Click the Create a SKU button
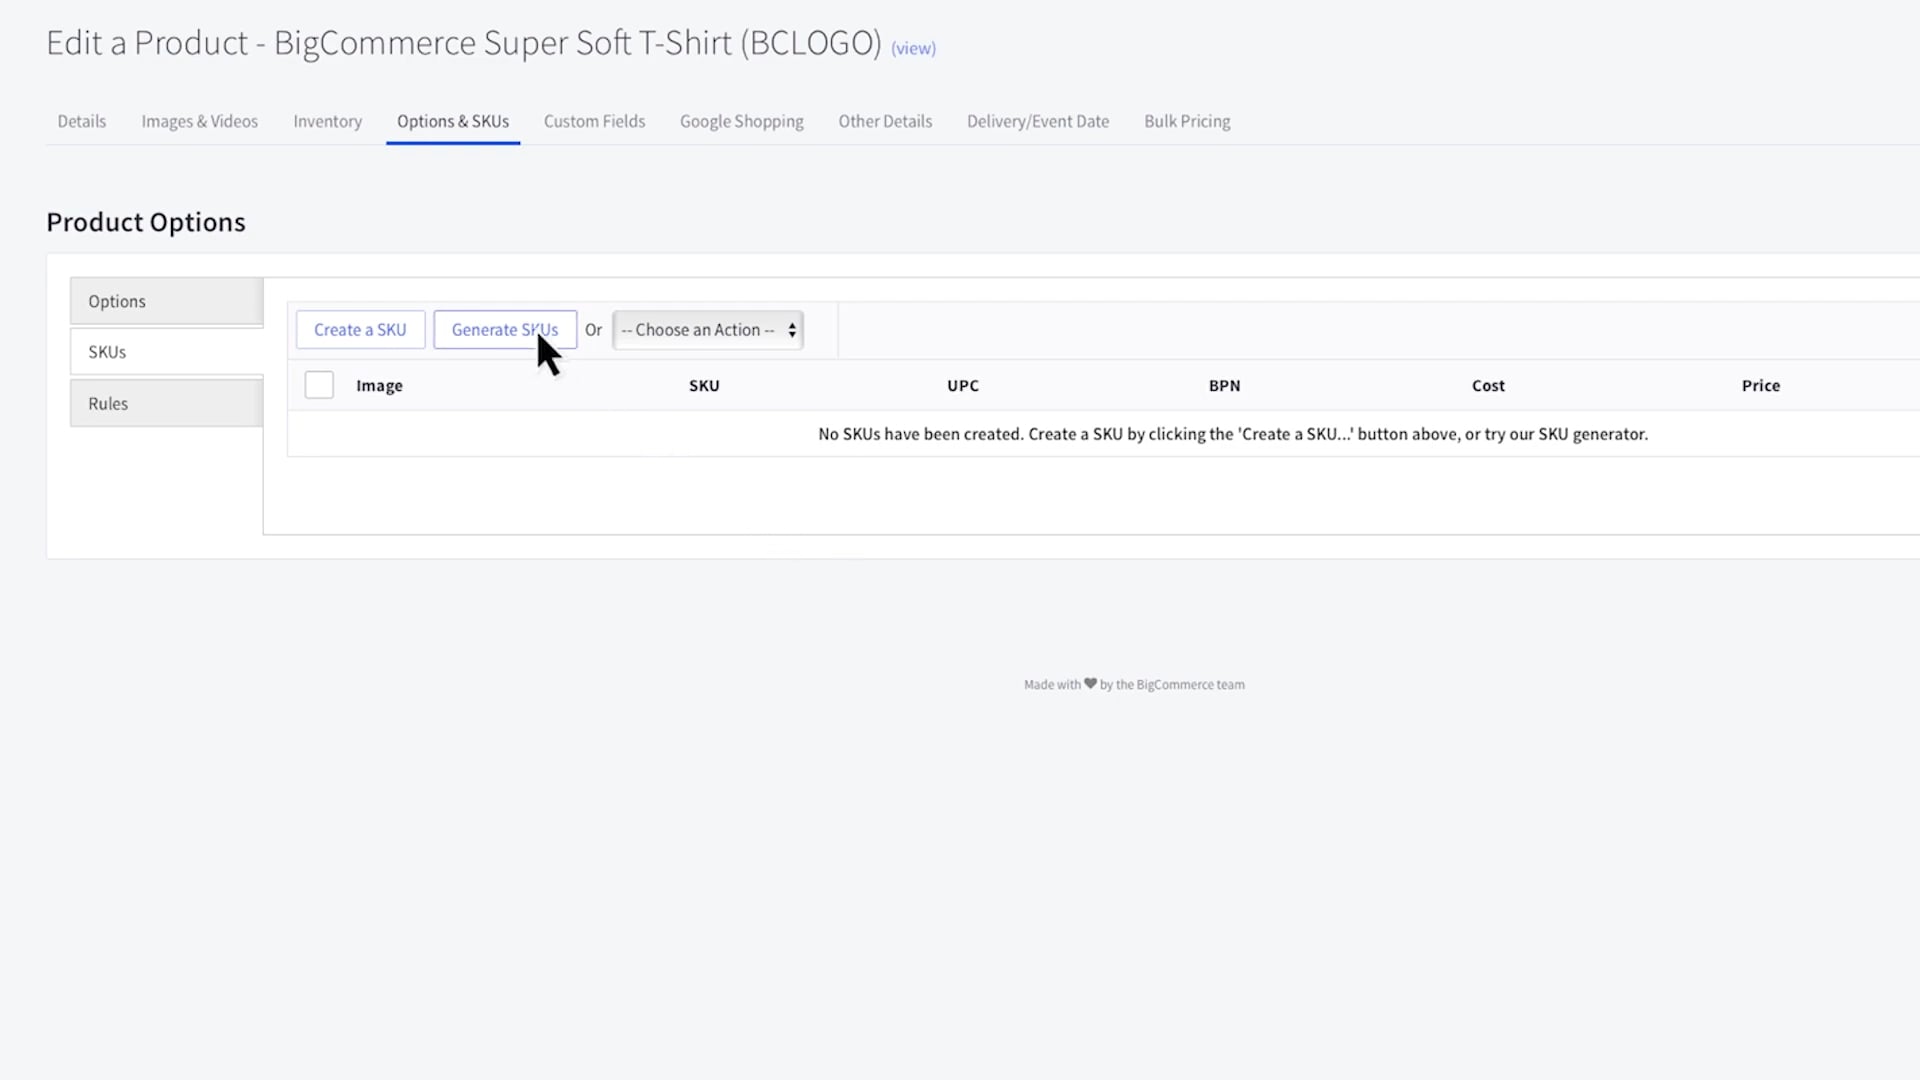This screenshot has width=1920, height=1080. click(x=360, y=329)
